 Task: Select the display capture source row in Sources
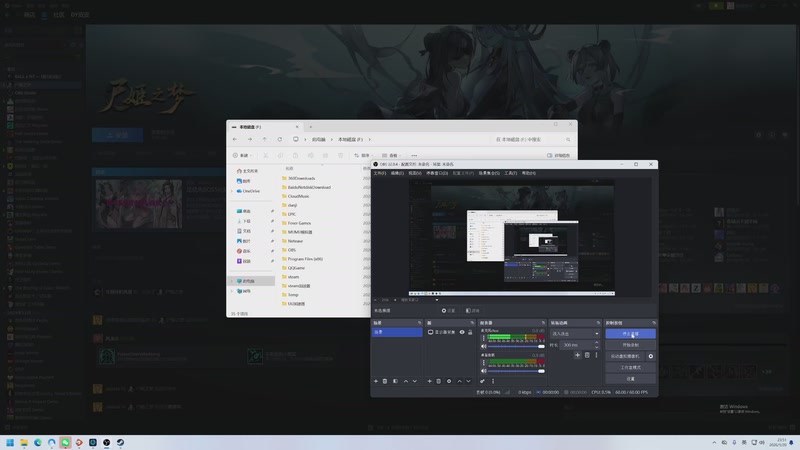(x=450, y=332)
